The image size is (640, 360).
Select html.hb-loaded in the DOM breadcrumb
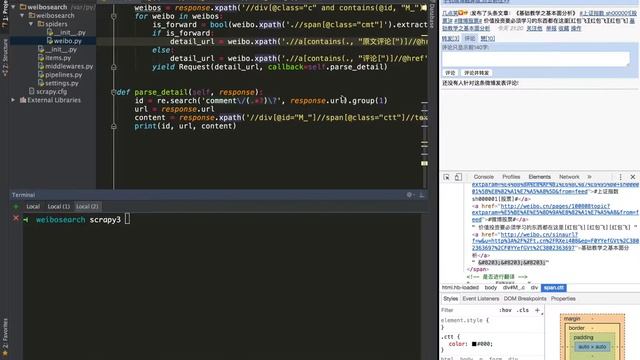click(x=460, y=288)
